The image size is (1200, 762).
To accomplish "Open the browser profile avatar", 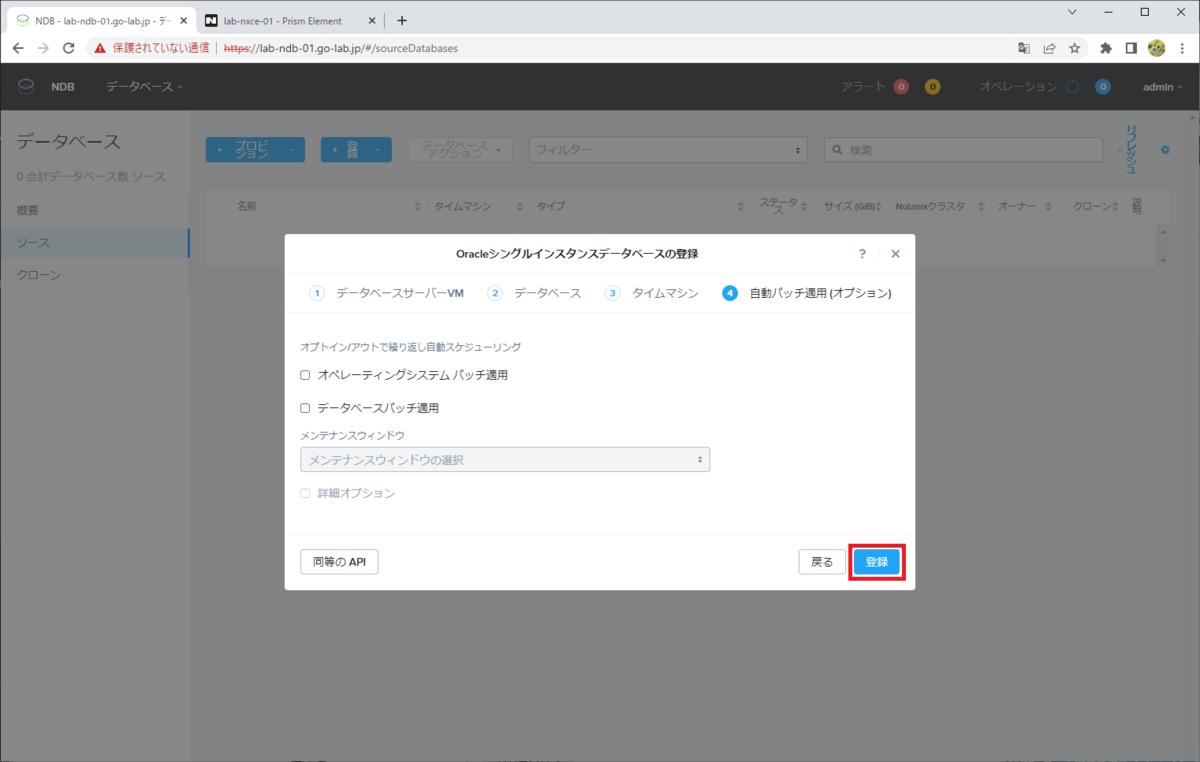I will [1157, 48].
